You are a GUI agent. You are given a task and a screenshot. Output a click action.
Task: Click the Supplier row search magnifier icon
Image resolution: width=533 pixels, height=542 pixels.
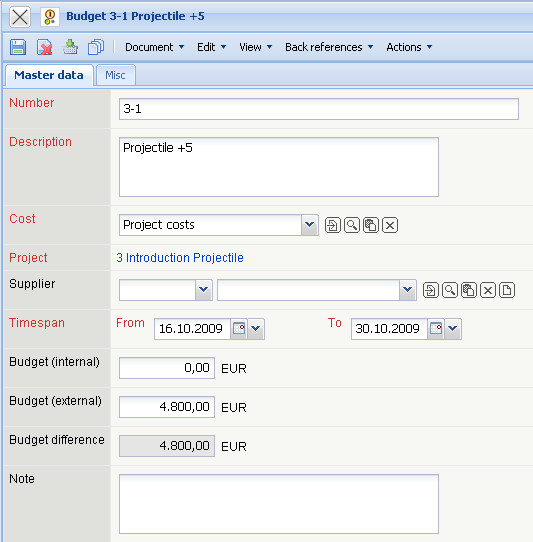click(x=450, y=290)
